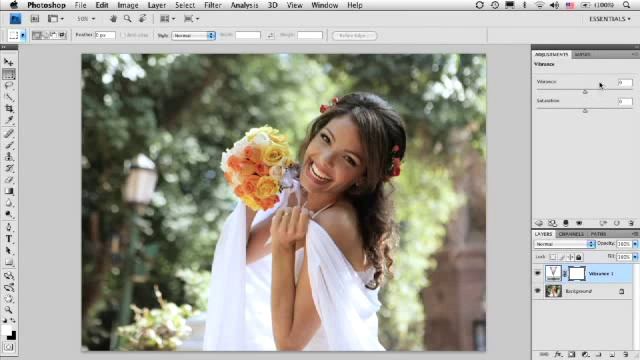Viewport: 640px width, 360px height.
Task: Open the Analysis menu
Action: point(244,5)
